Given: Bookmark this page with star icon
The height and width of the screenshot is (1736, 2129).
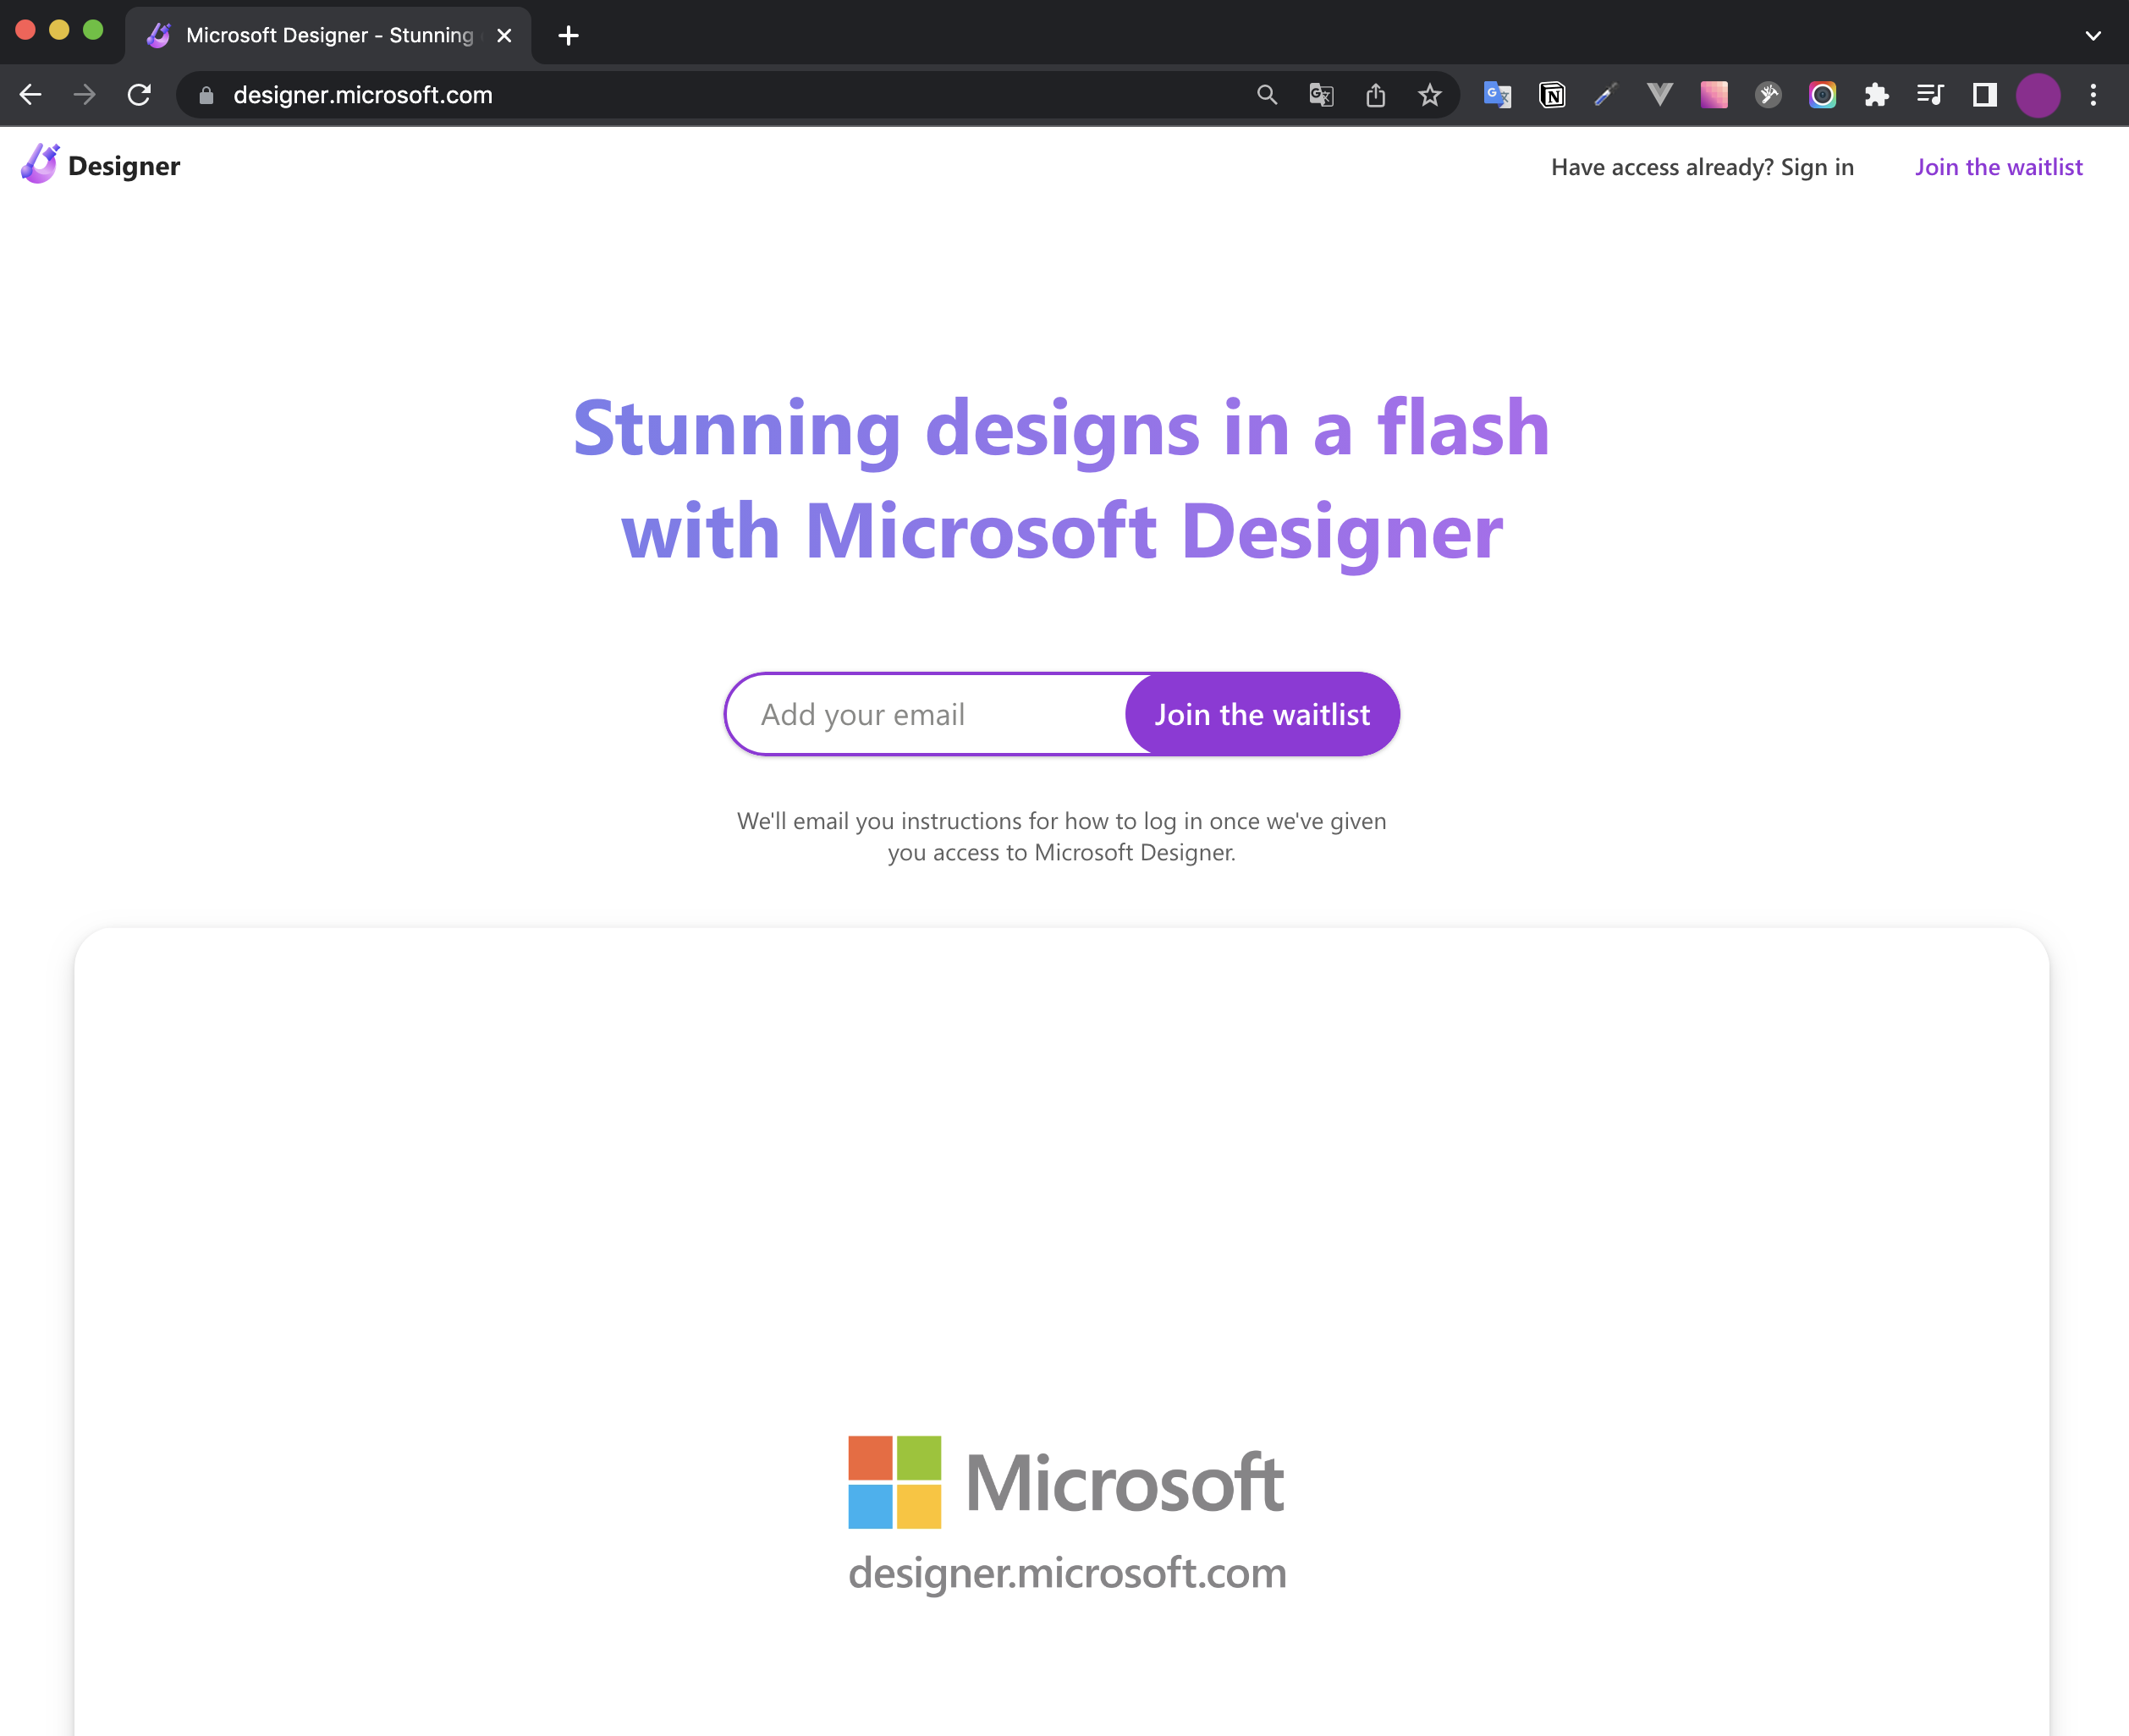Looking at the screenshot, I should 1429,95.
